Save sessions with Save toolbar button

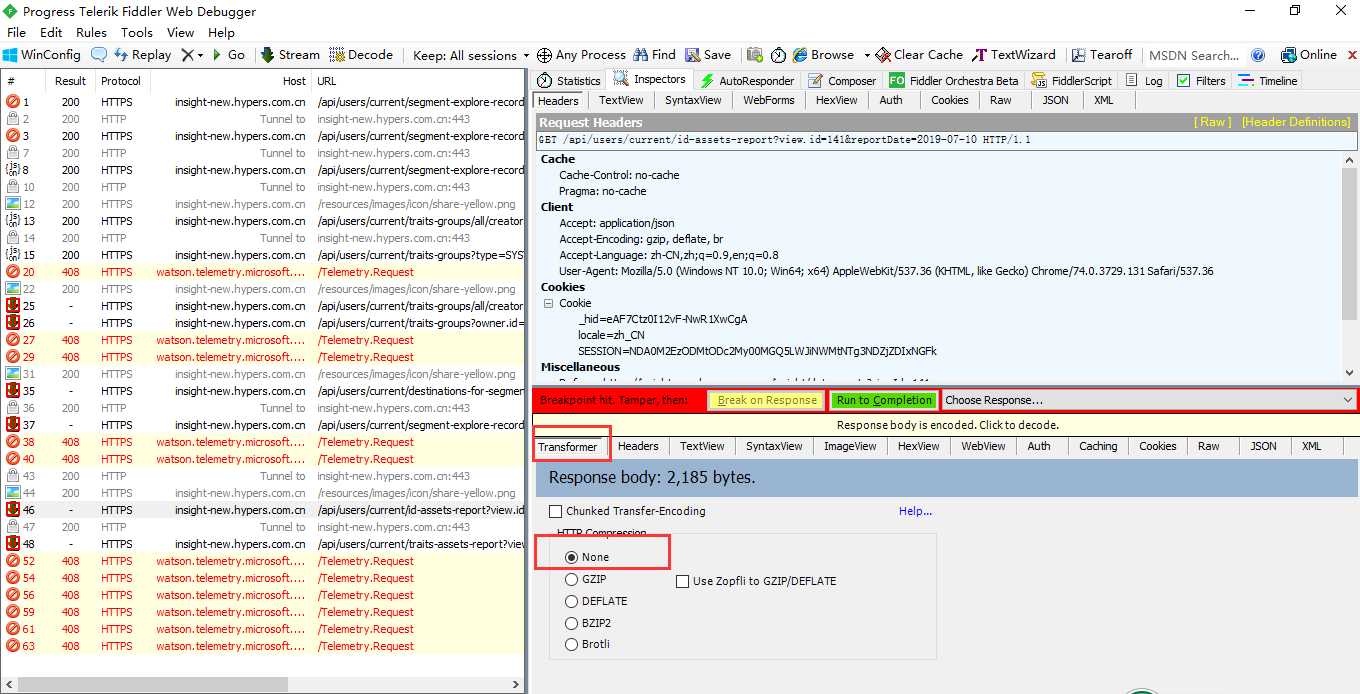point(708,55)
